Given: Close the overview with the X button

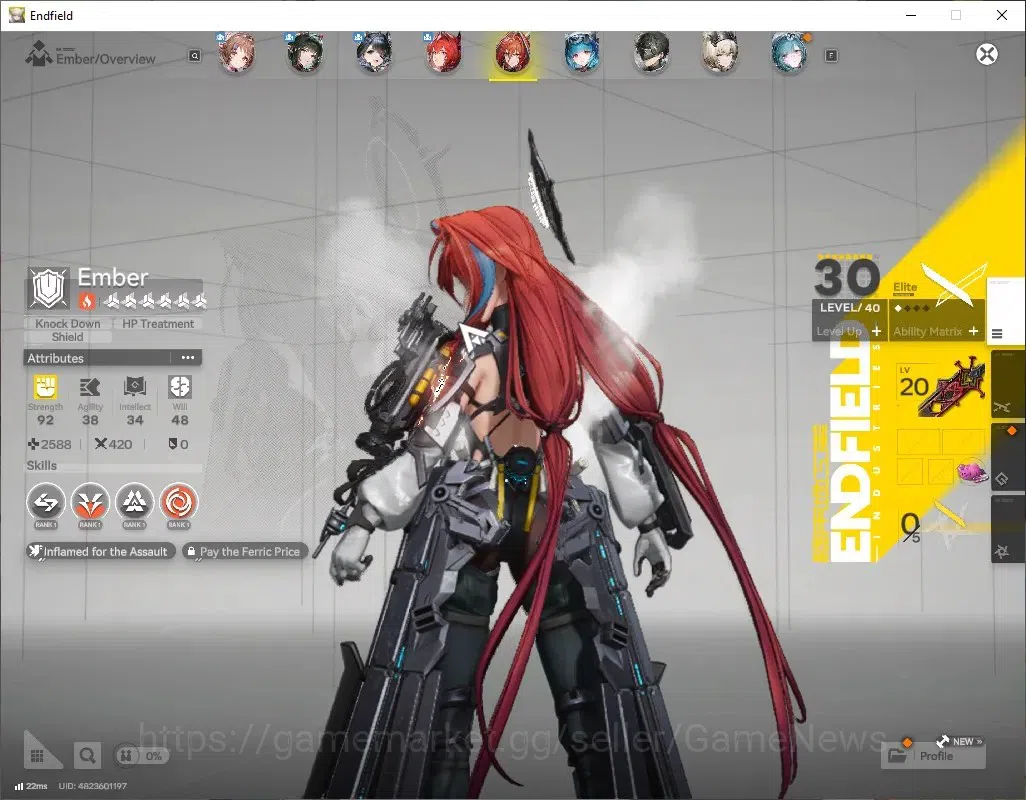Looking at the screenshot, I should pyautogui.click(x=987, y=54).
